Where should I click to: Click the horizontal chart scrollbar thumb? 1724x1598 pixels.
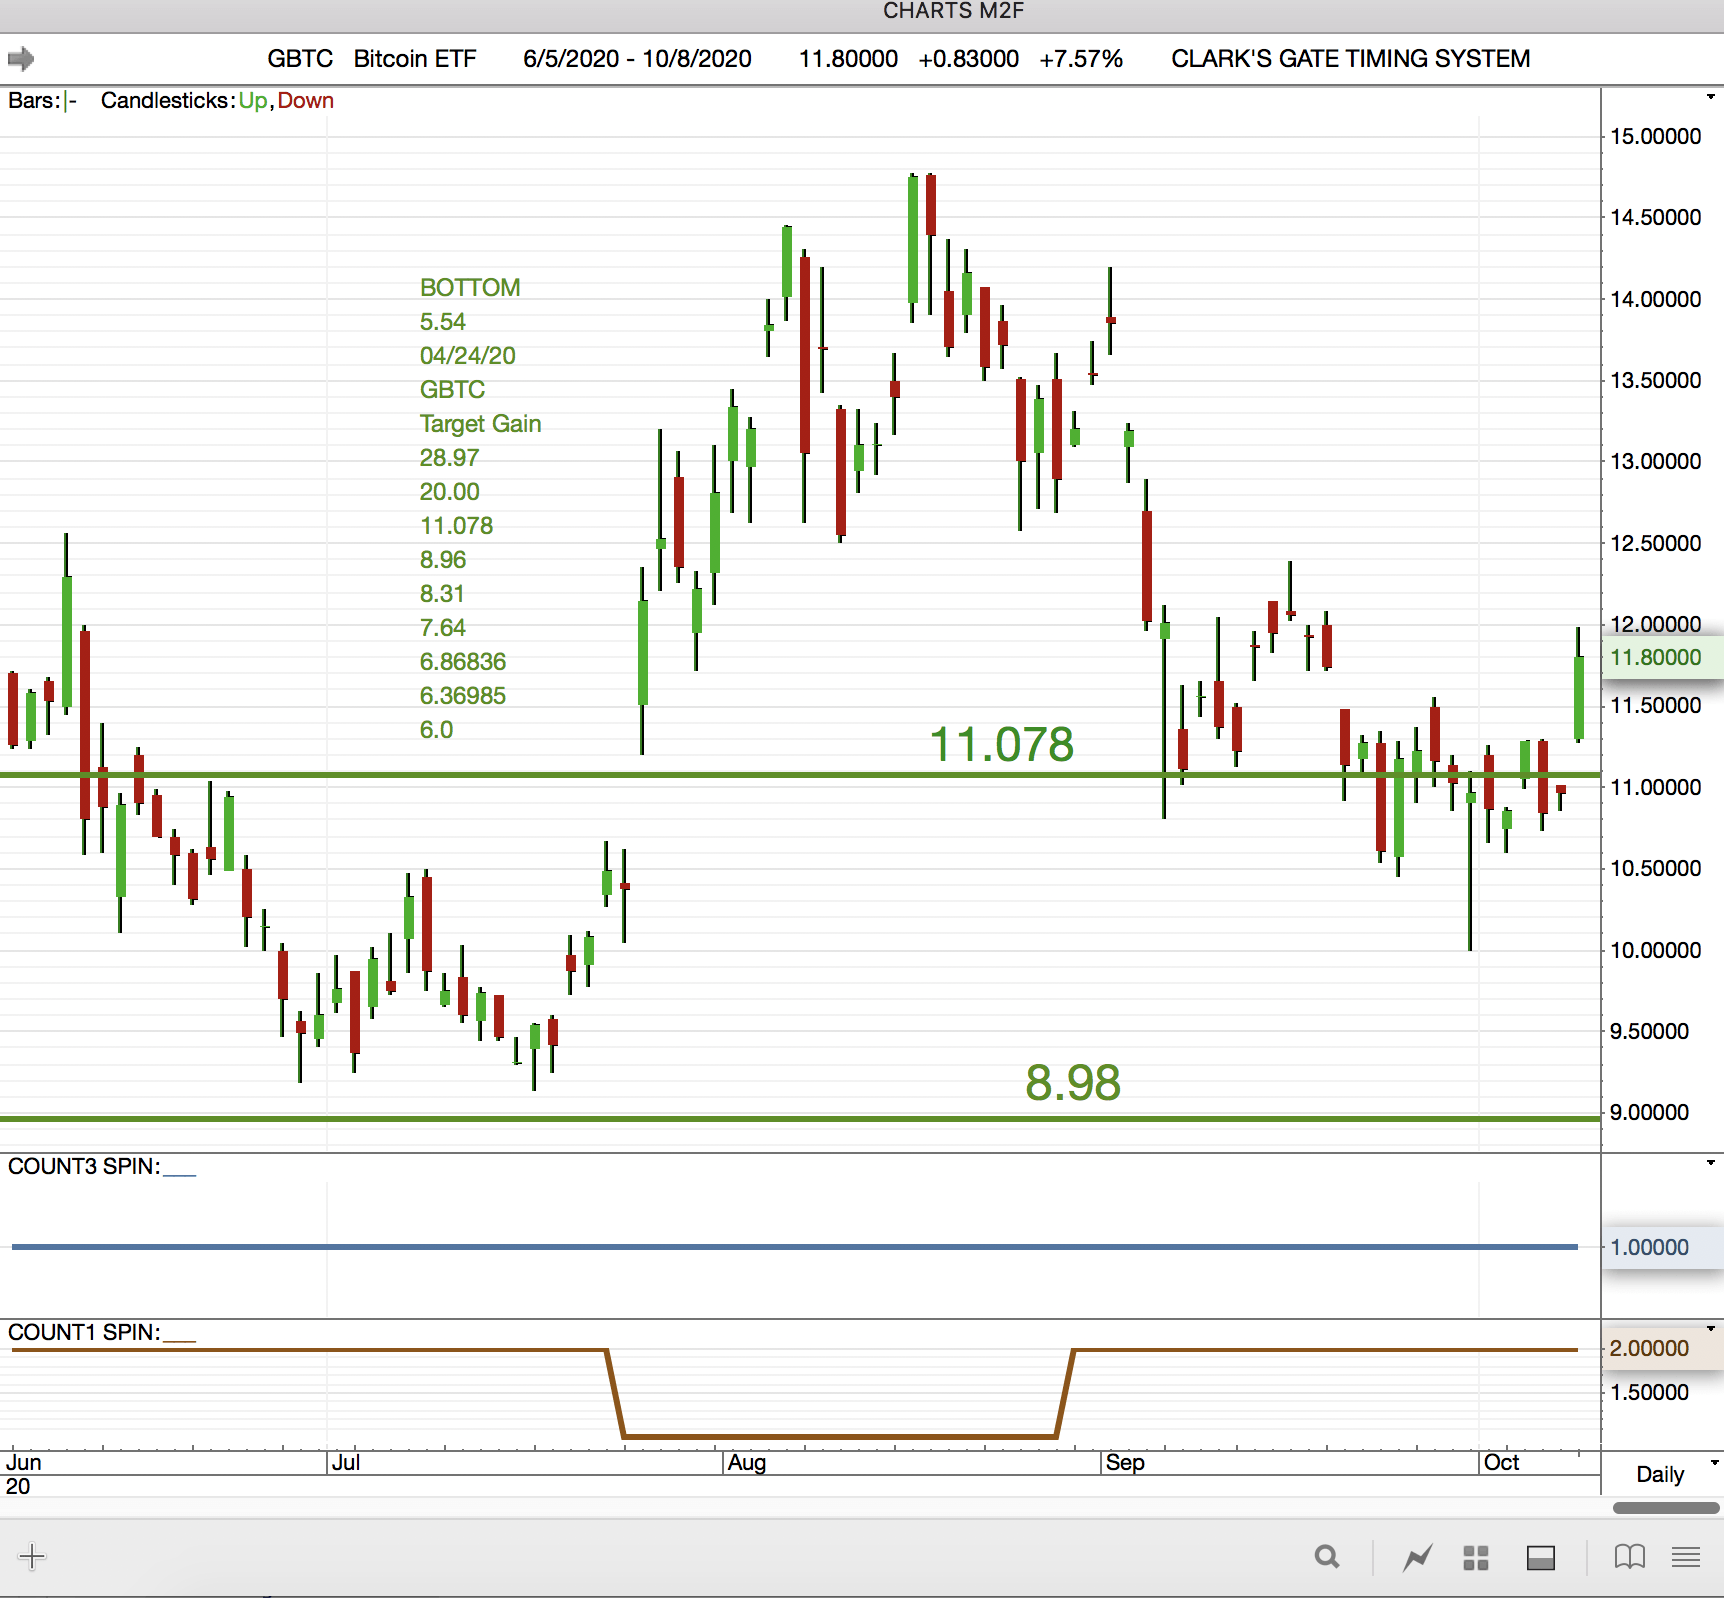point(1665,1508)
